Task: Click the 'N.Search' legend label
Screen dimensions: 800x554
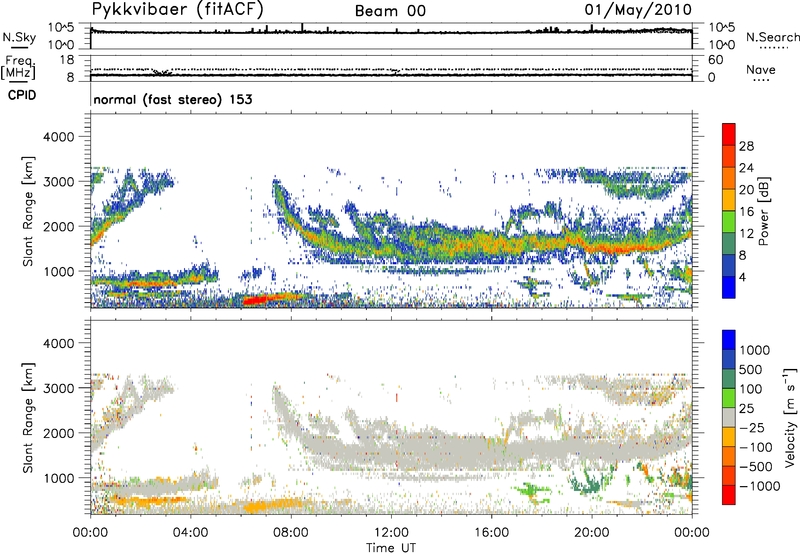Action: [x=772, y=37]
